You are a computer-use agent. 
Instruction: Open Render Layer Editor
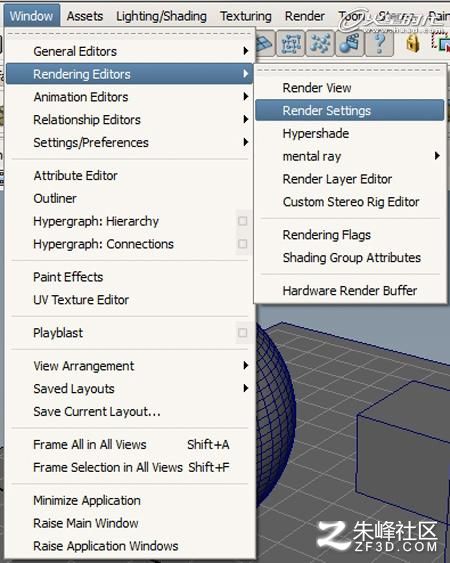click(x=337, y=179)
